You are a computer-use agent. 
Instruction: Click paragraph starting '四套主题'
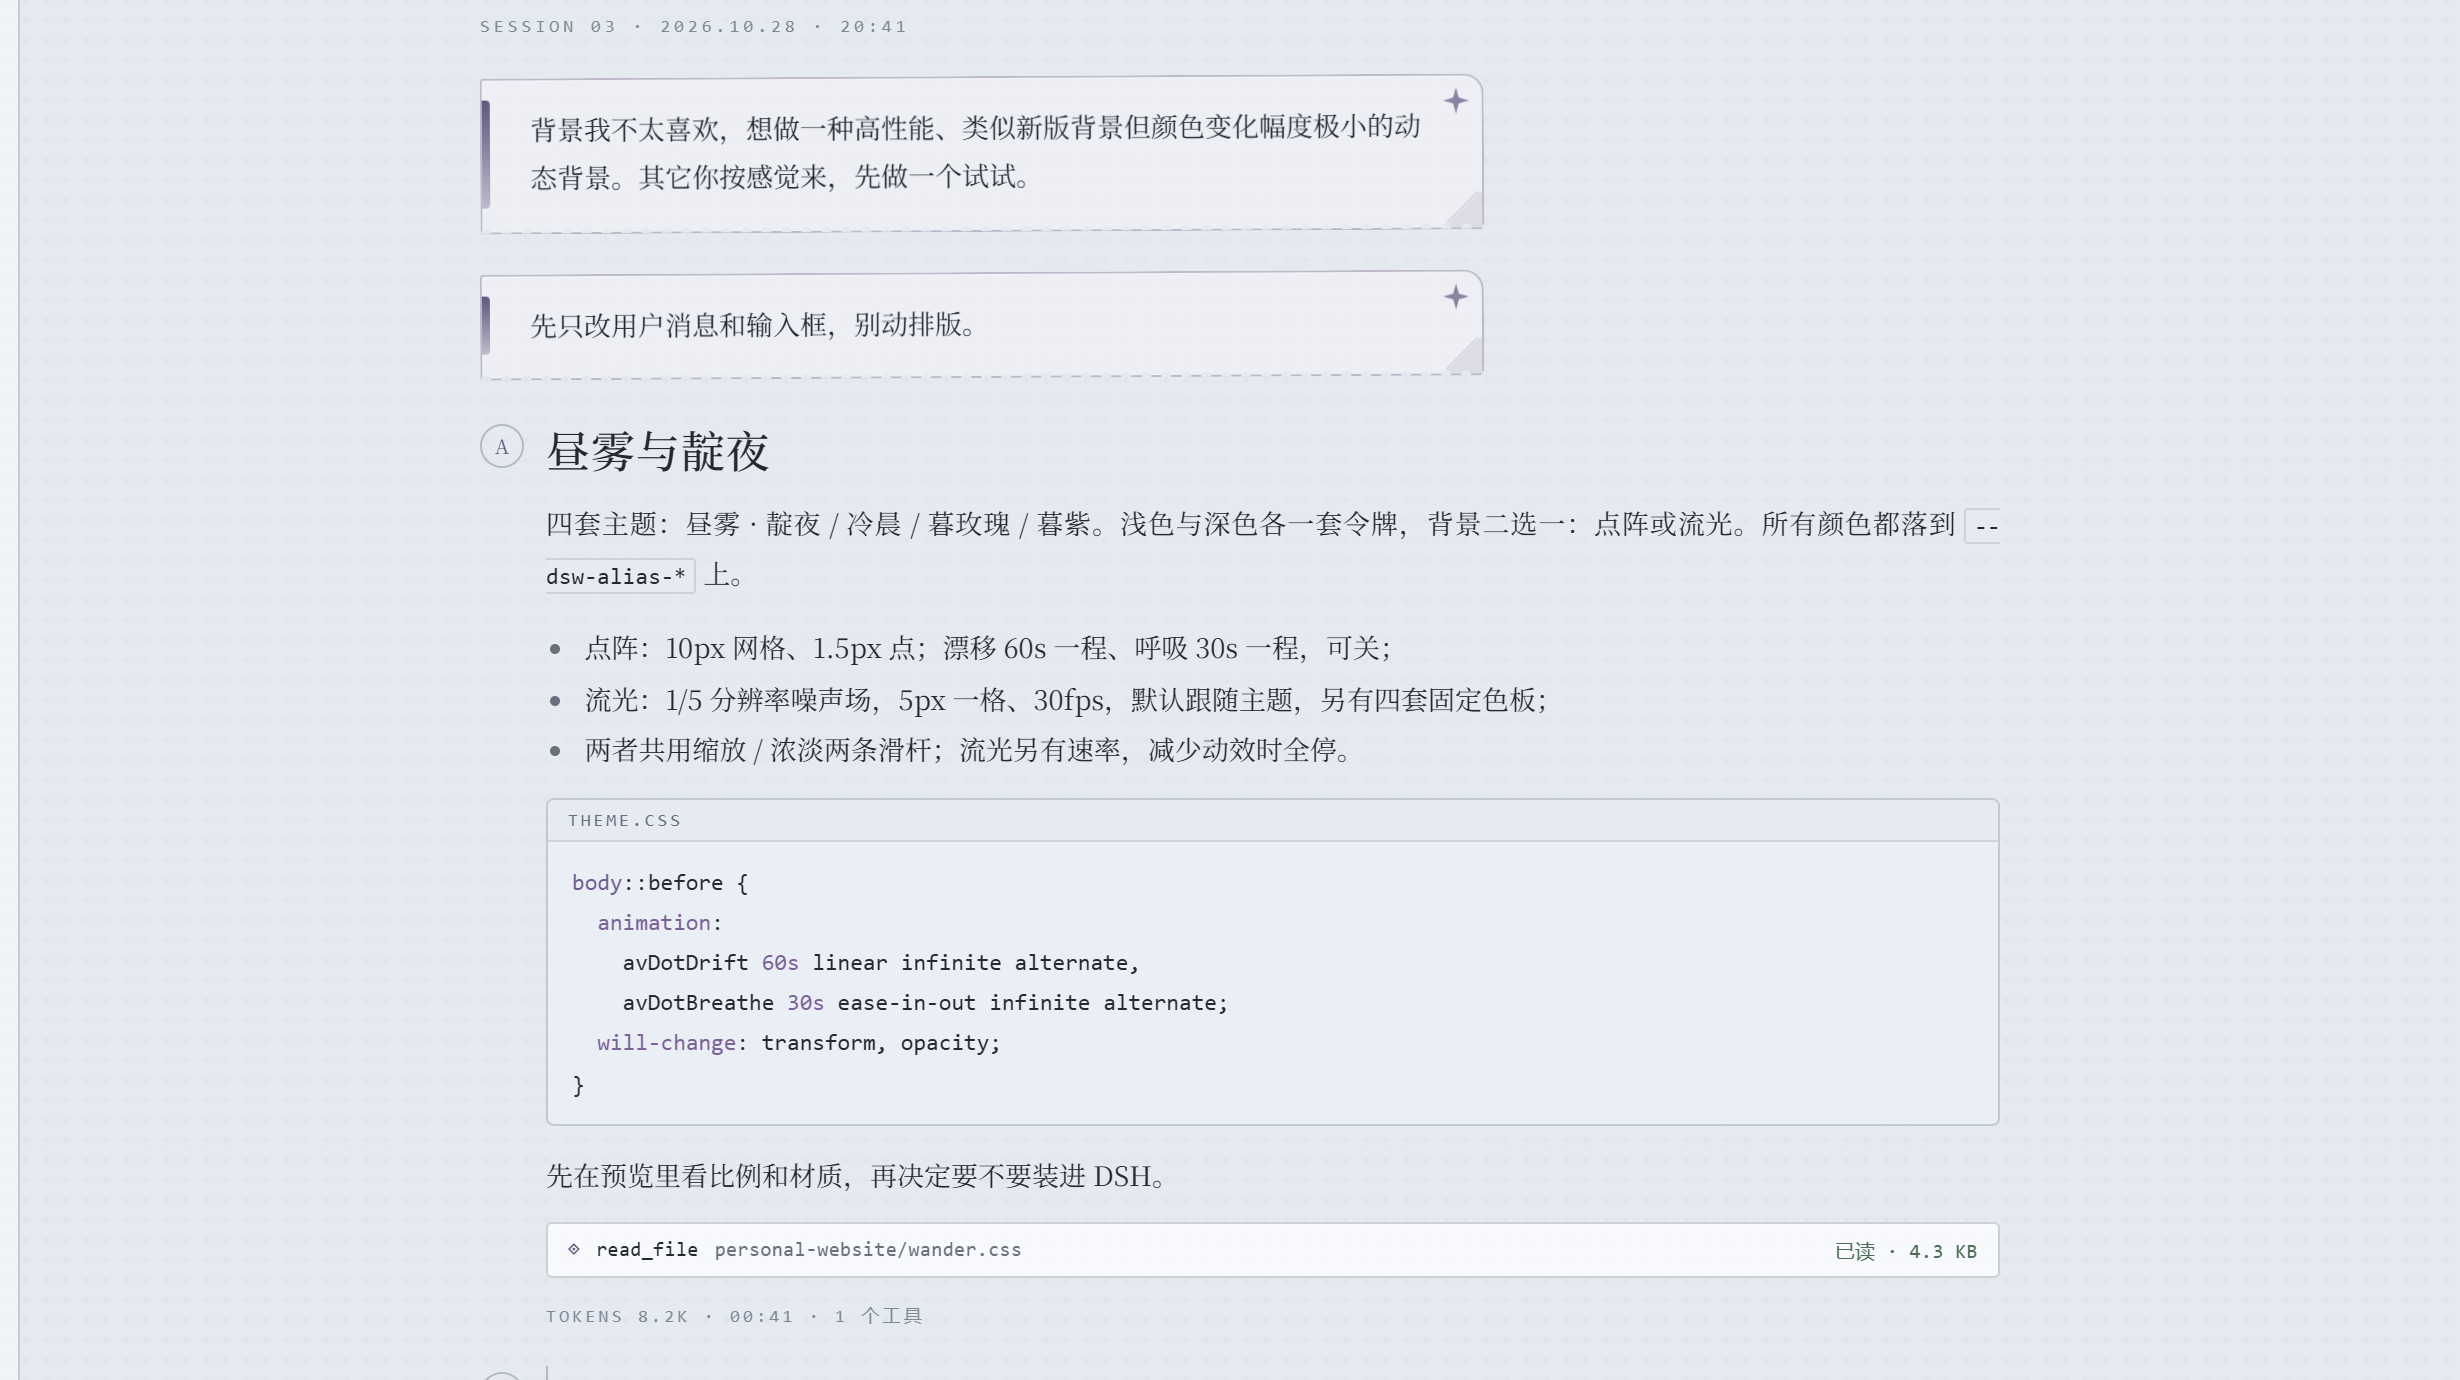pos(1272,550)
